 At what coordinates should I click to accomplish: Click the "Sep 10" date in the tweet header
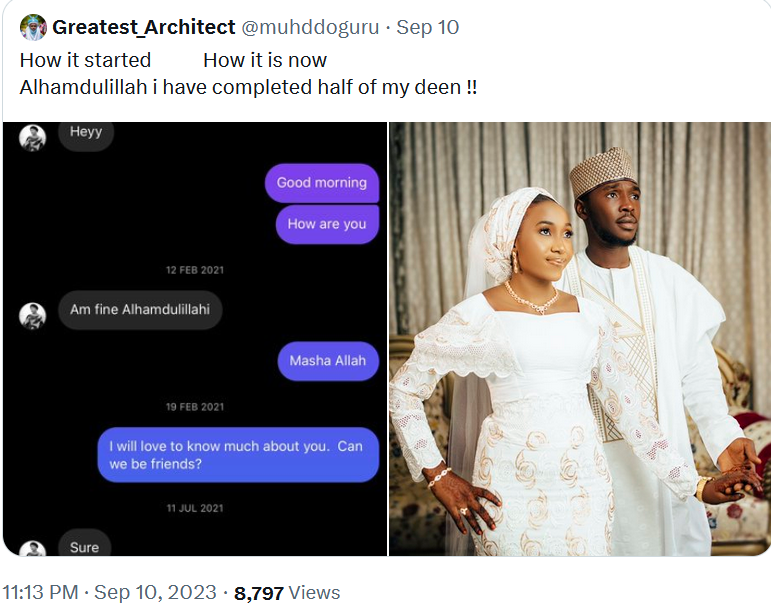(428, 27)
